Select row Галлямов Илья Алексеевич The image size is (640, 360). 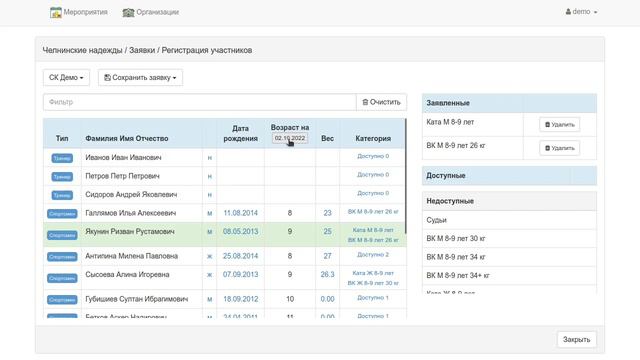coord(225,213)
